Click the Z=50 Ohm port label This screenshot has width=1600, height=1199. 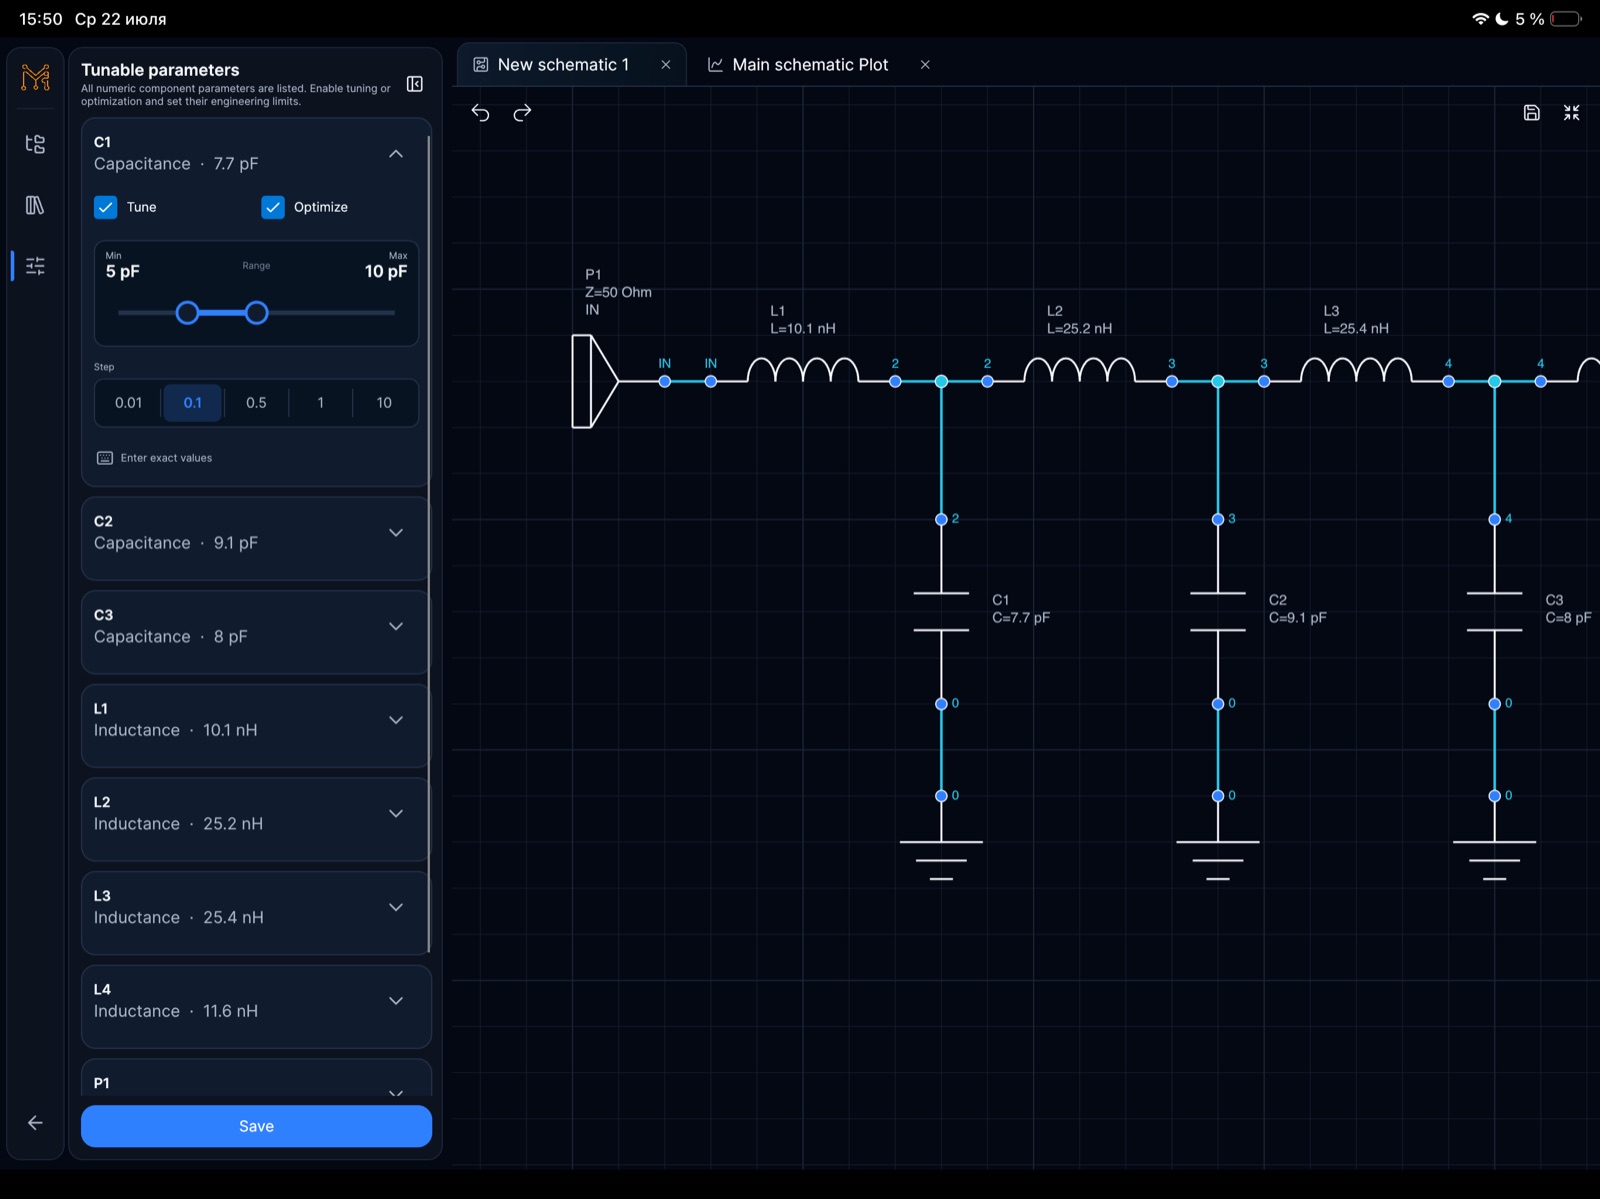[618, 292]
